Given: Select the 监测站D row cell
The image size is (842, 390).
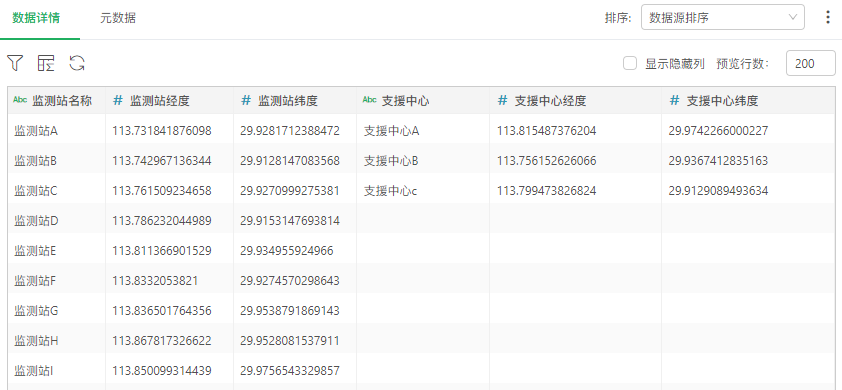Looking at the screenshot, I should [x=56, y=221].
